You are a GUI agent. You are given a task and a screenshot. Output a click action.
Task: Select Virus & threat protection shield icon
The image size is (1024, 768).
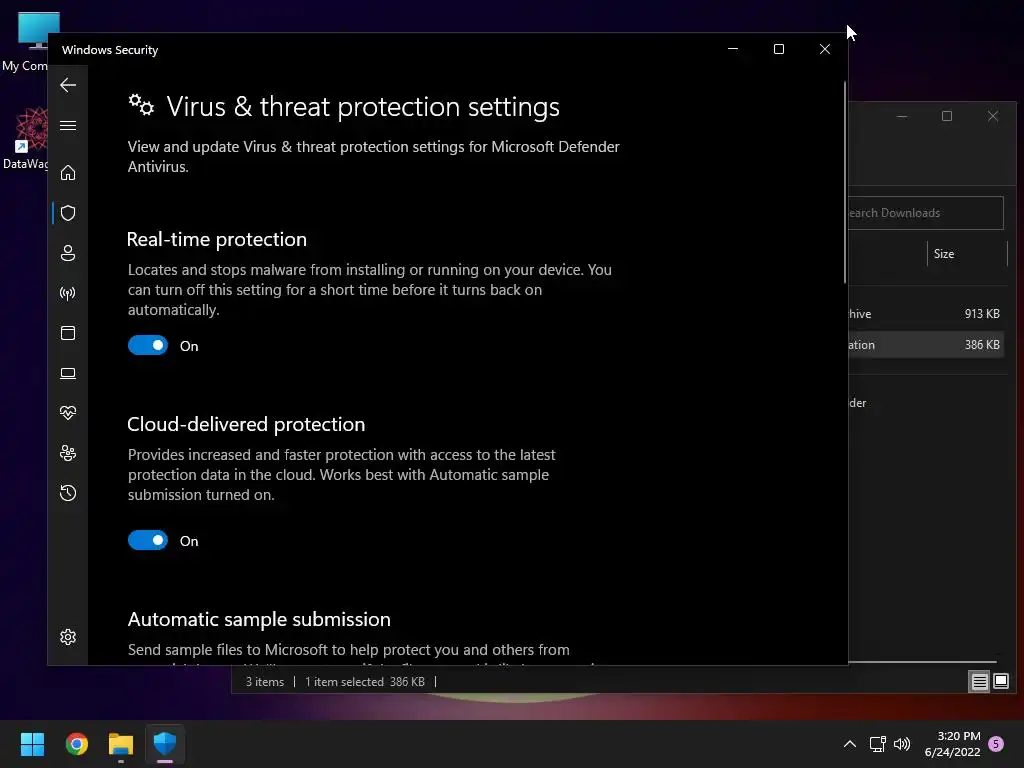click(x=68, y=213)
